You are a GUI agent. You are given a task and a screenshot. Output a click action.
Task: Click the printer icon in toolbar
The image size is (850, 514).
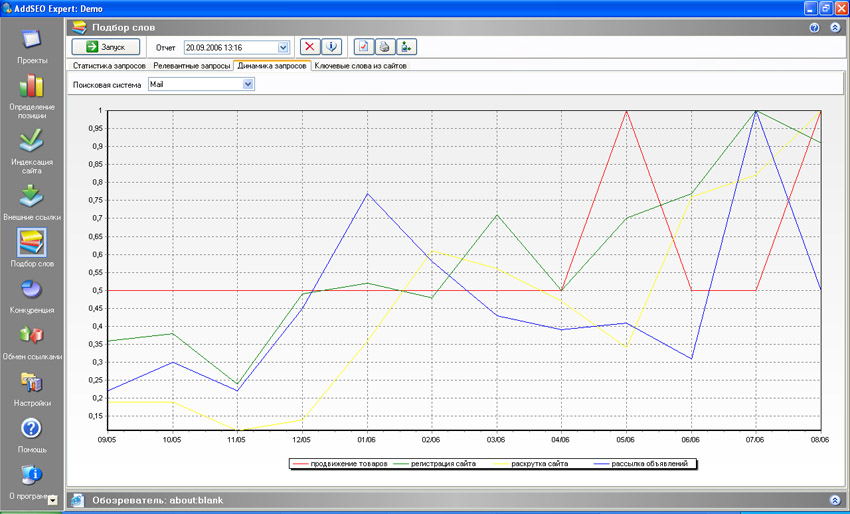(383, 47)
